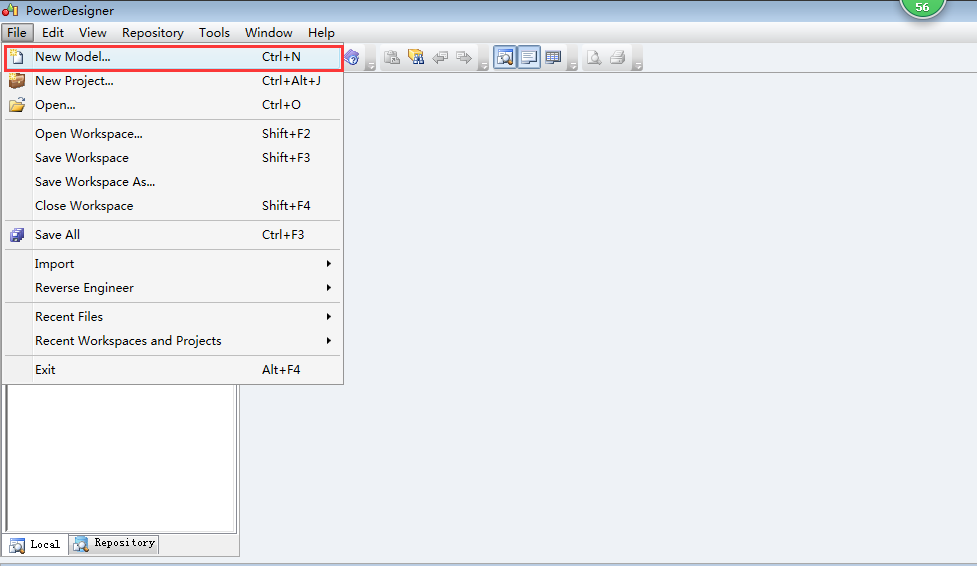Click the New Model page icon

click(17, 57)
